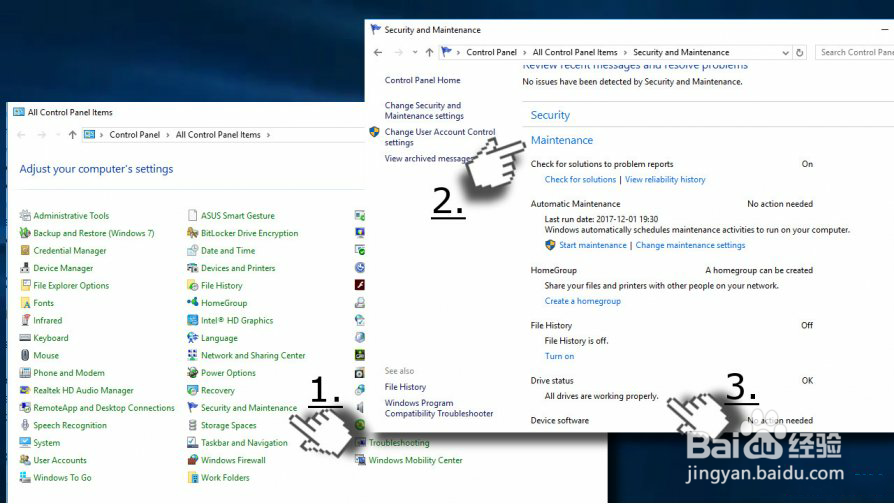The image size is (894, 504).
Task: Open Phone and Modem icon
Action: [x=25, y=373]
